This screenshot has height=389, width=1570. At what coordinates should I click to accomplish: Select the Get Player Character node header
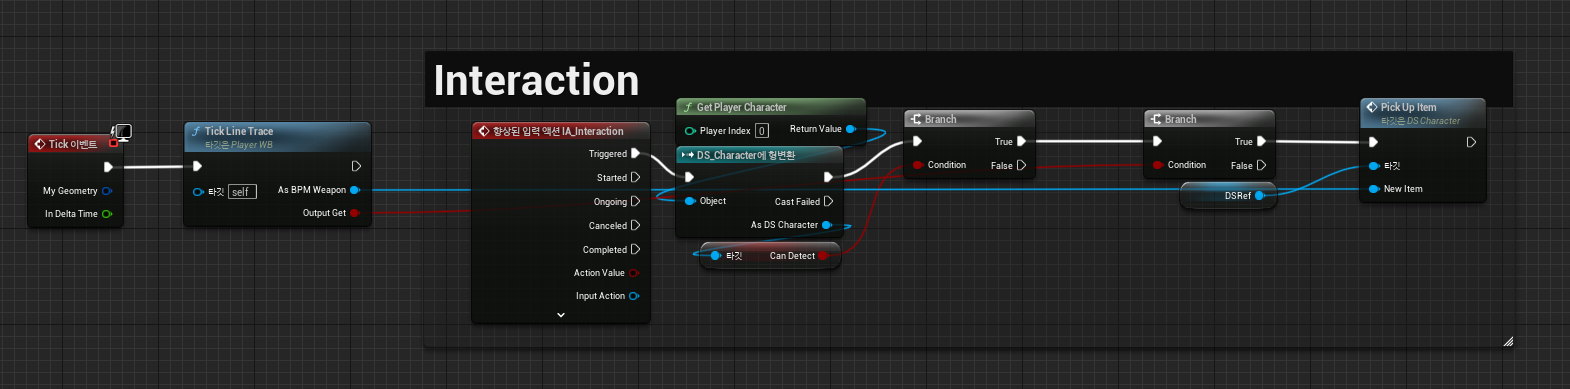(x=770, y=107)
